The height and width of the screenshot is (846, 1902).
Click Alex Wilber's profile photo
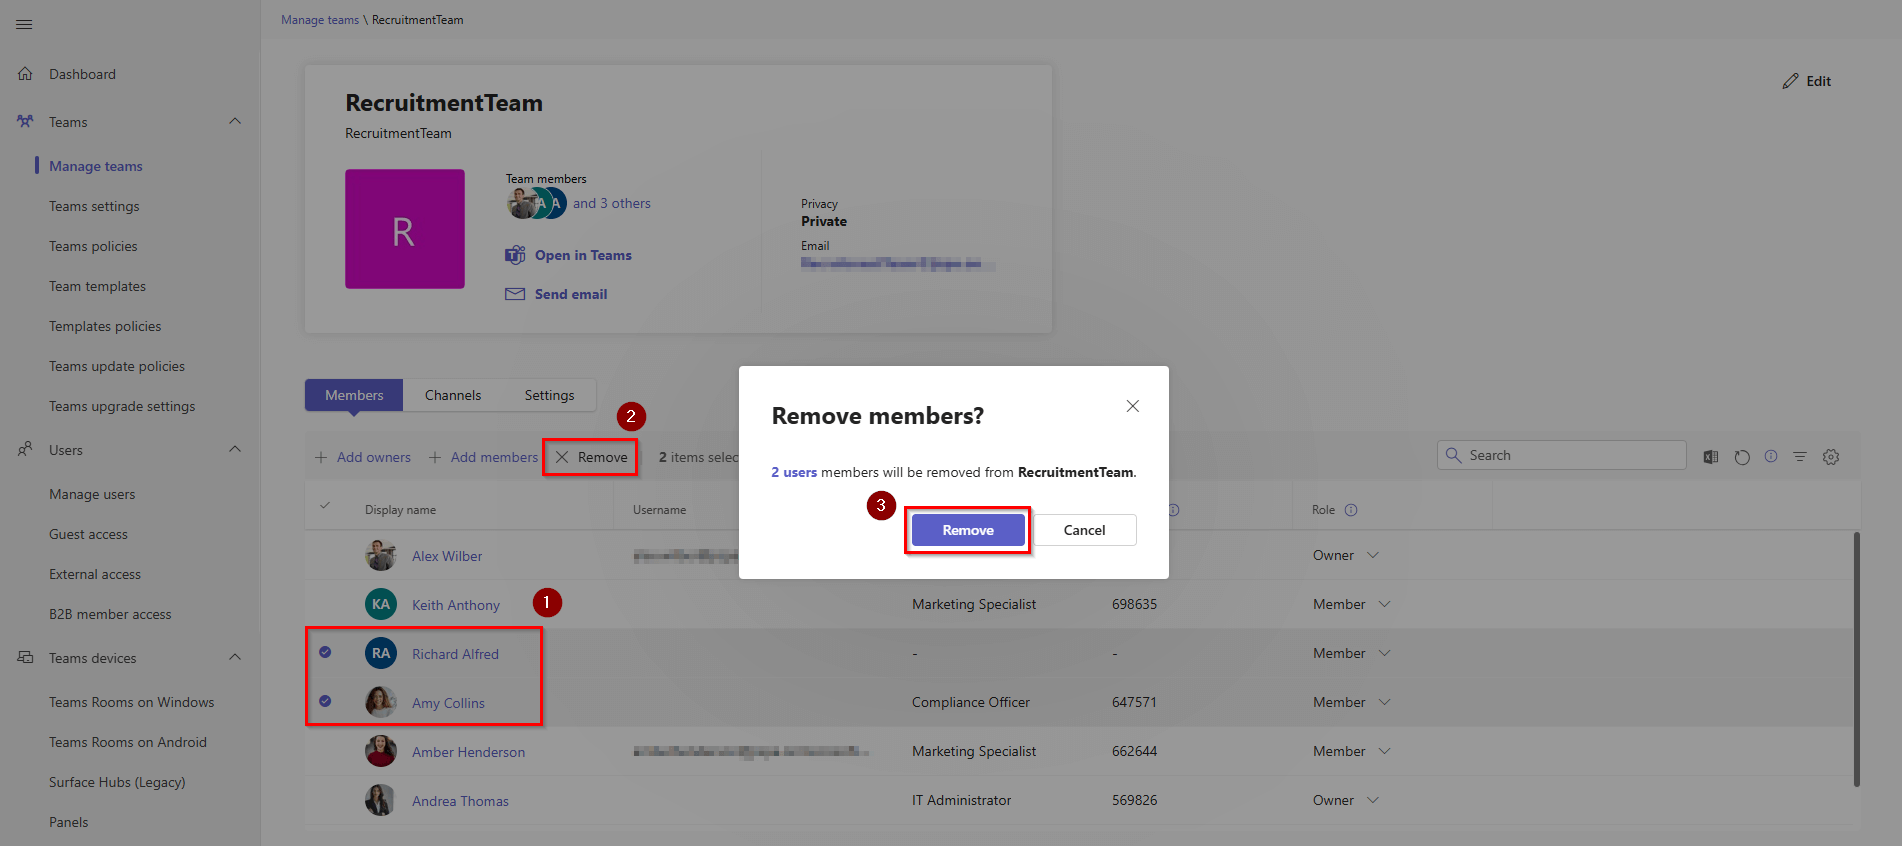(x=381, y=555)
